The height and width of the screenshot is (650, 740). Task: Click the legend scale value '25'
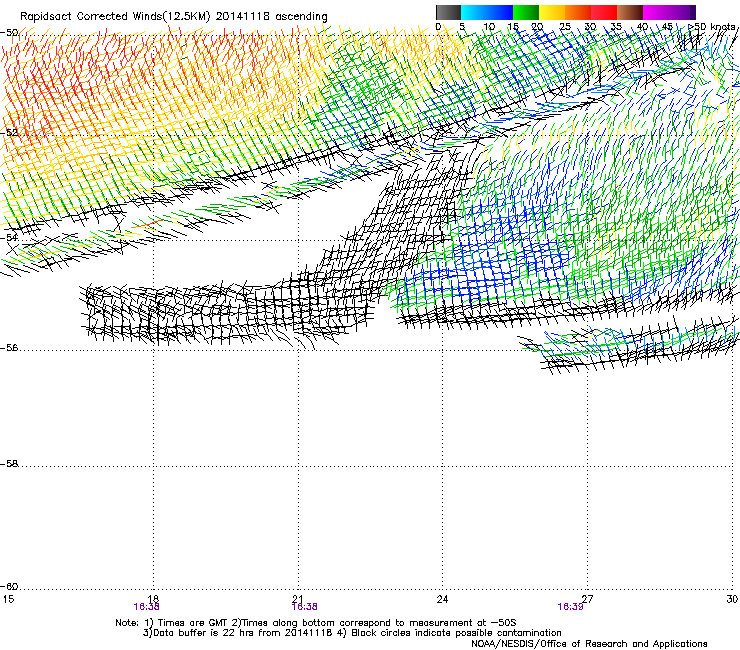pos(564,26)
